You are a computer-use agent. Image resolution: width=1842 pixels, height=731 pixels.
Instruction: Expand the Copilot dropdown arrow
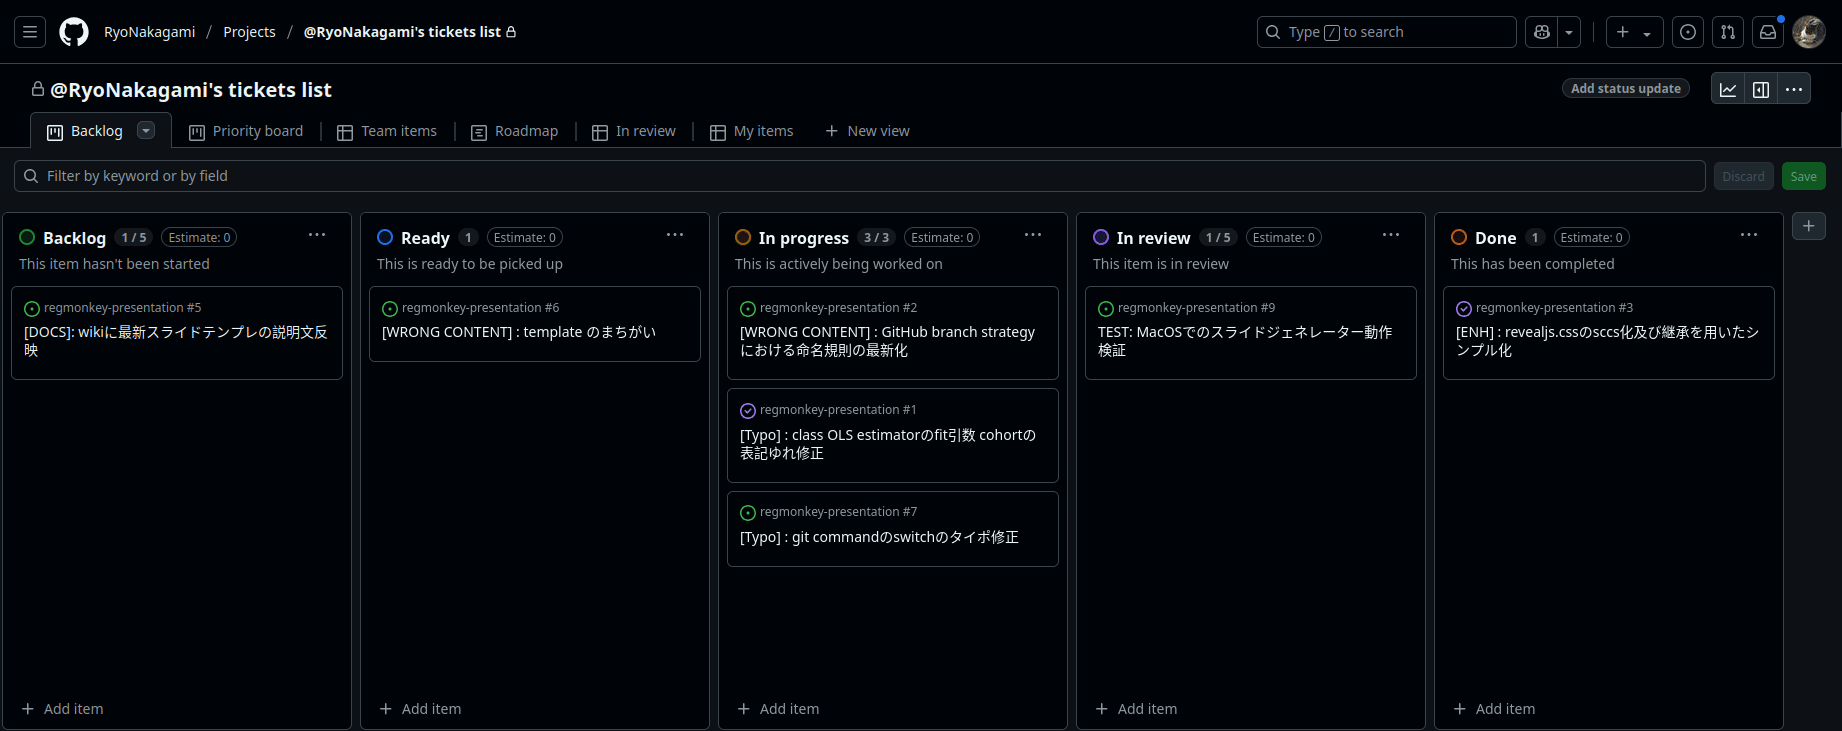click(1569, 32)
